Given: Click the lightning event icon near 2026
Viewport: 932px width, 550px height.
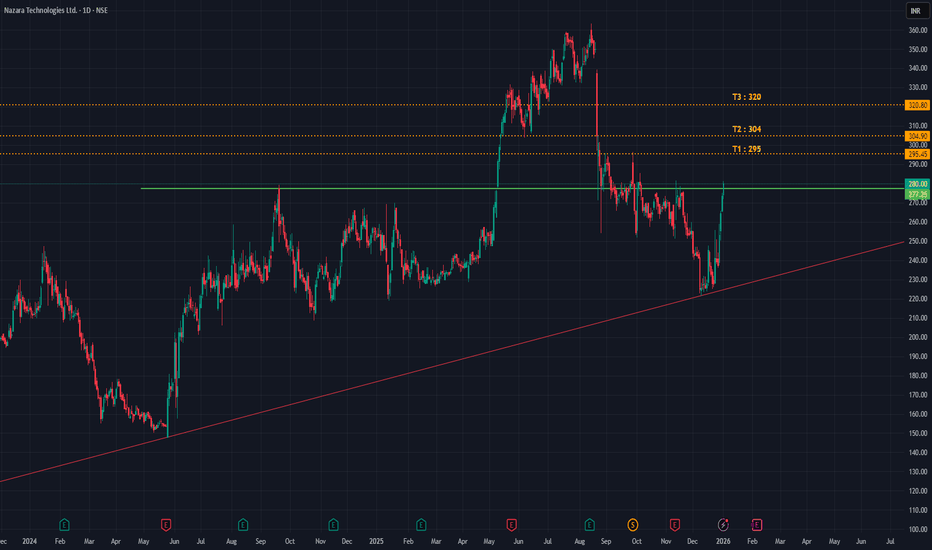Looking at the screenshot, I should coord(723,524).
